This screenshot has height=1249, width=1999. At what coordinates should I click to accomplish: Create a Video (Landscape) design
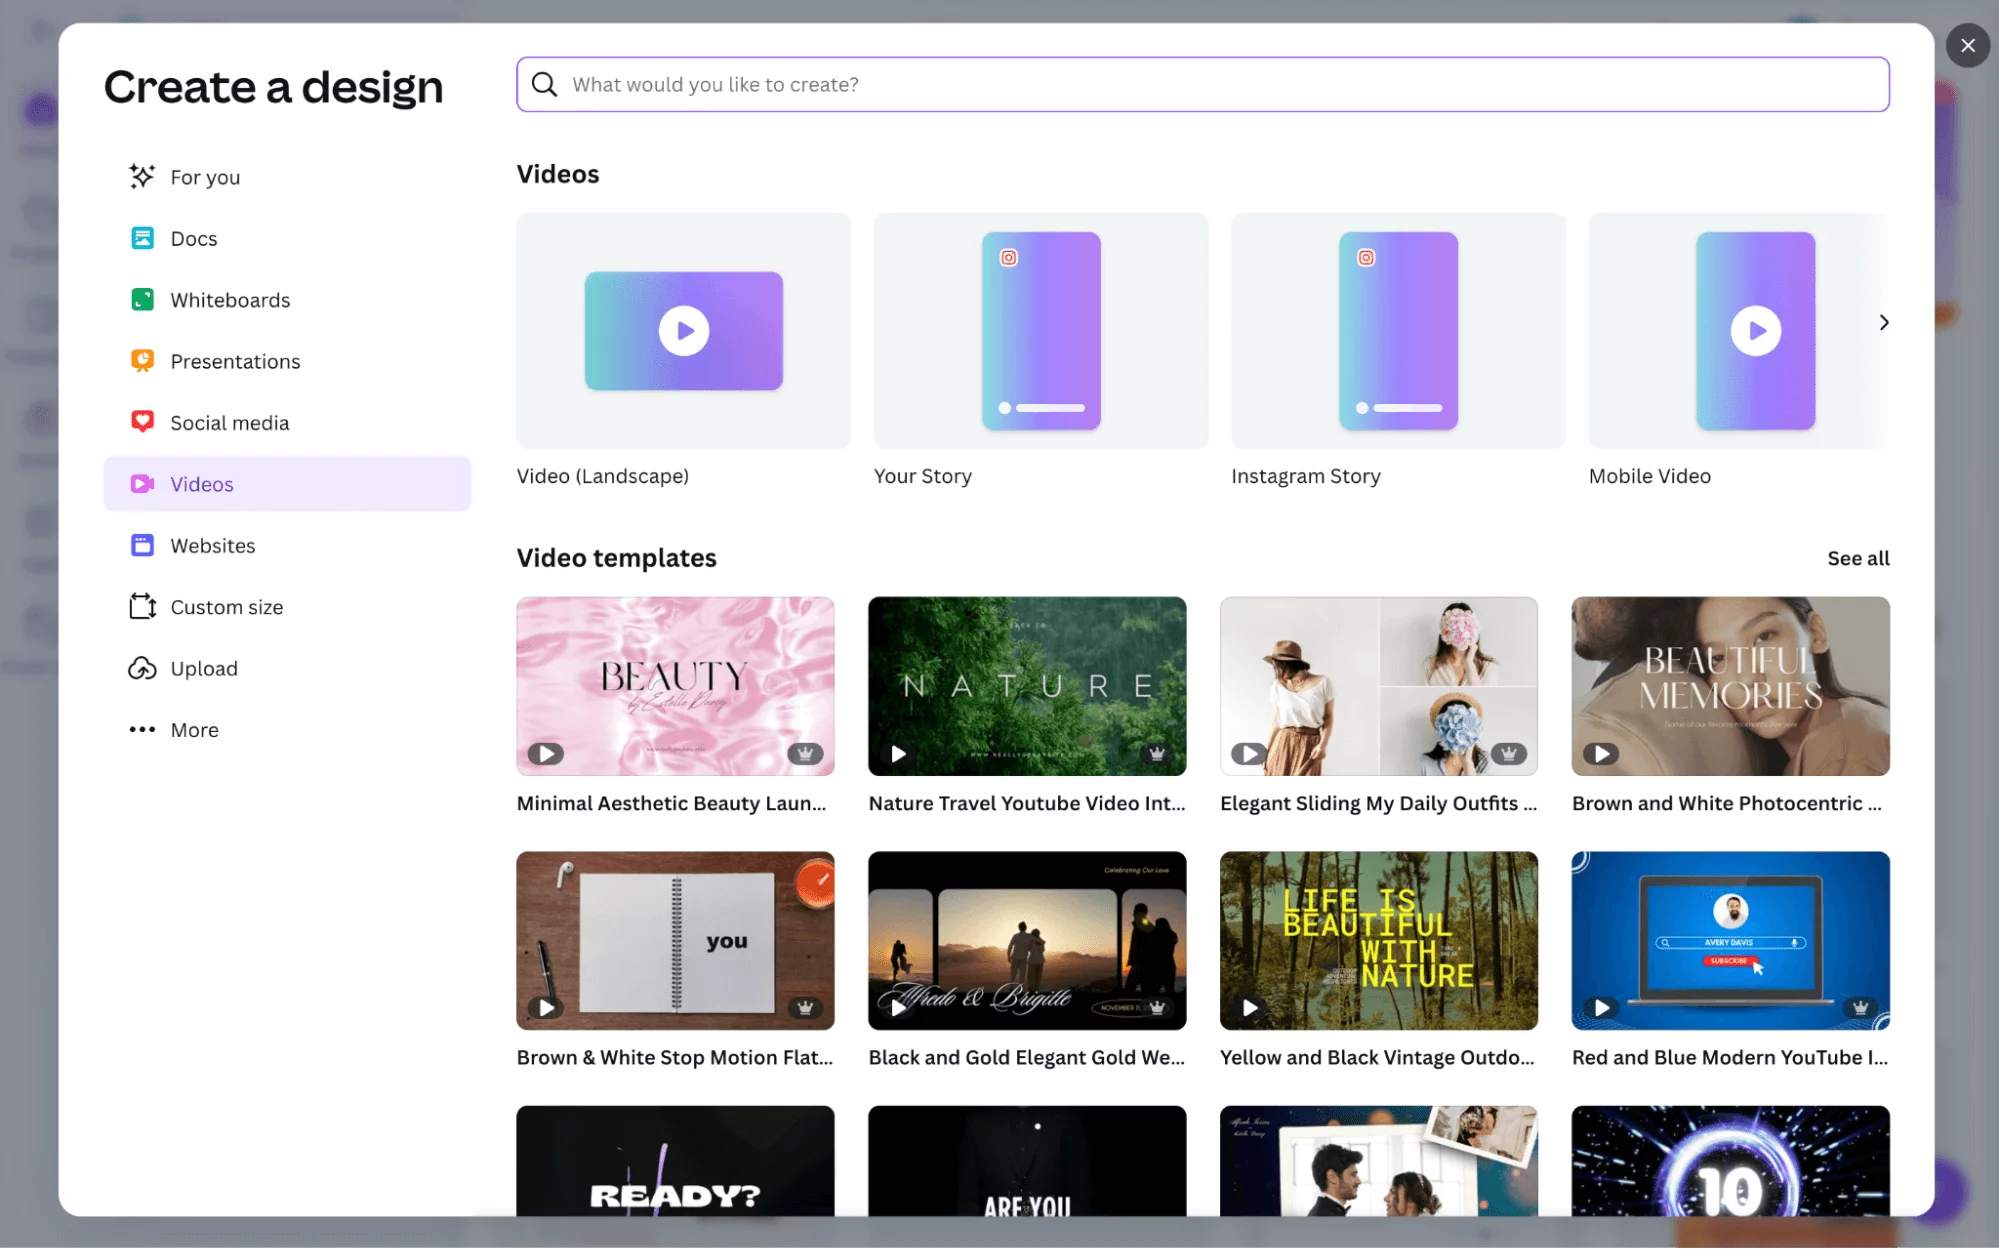pos(683,330)
